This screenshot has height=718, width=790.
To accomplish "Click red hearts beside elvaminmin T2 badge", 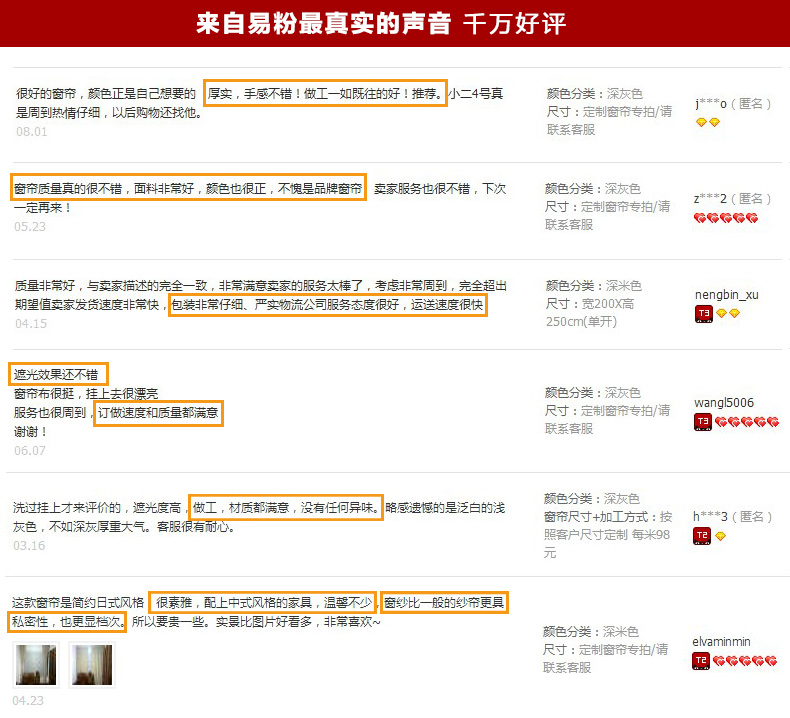I will click(745, 661).
